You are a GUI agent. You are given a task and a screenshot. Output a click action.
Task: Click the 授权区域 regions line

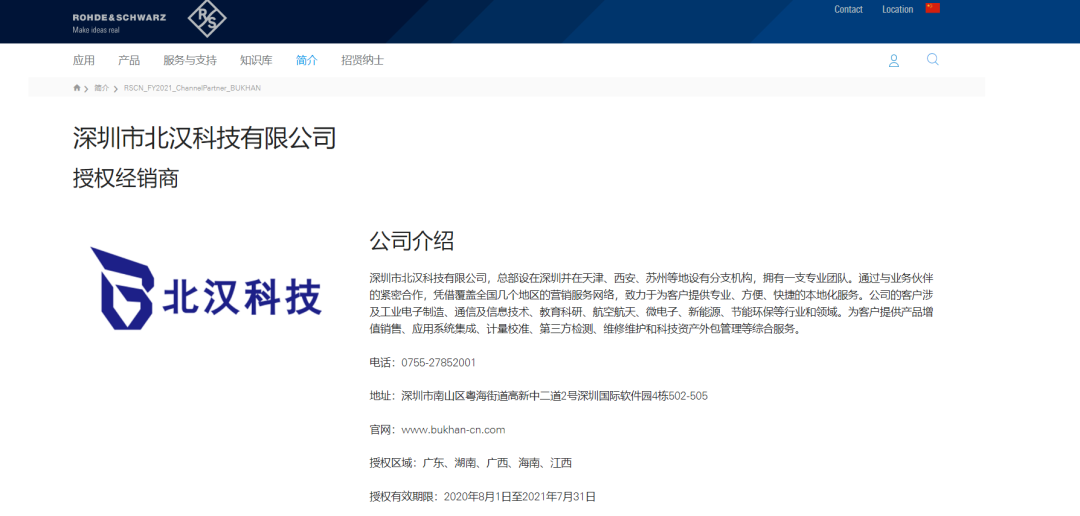(471, 463)
